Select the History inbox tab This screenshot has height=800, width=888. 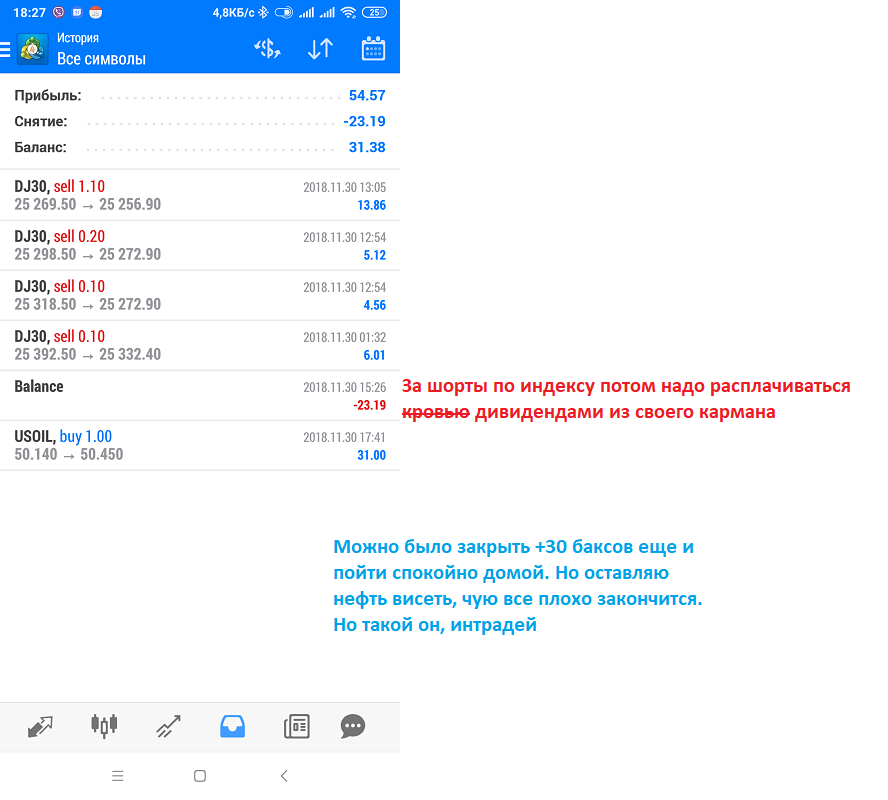(x=232, y=726)
